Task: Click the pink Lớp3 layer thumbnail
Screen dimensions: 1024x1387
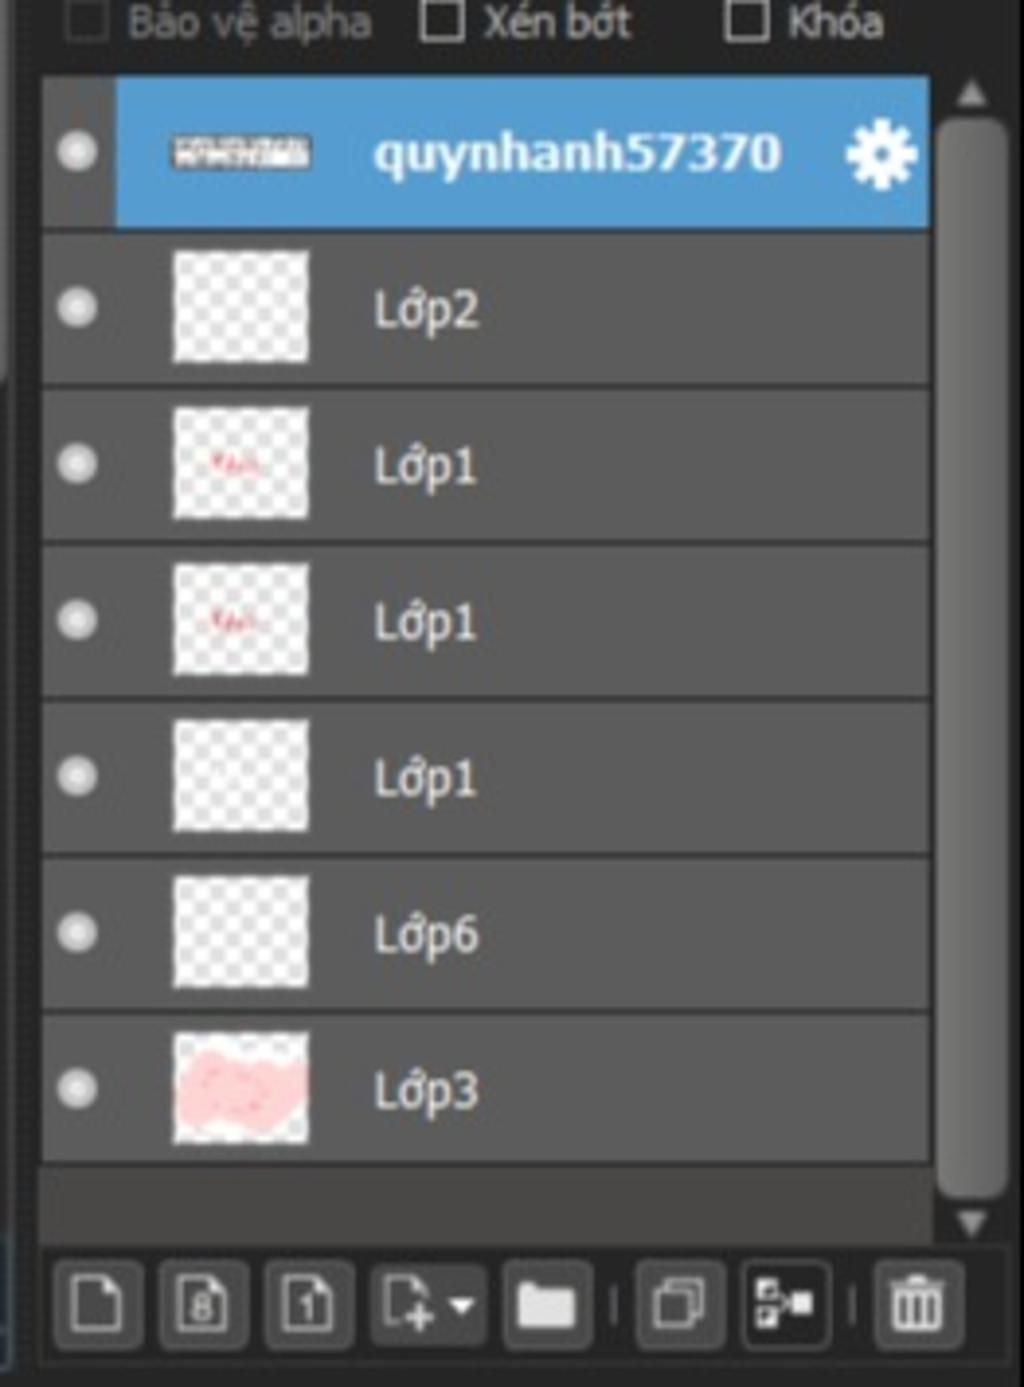Action: tap(241, 1089)
